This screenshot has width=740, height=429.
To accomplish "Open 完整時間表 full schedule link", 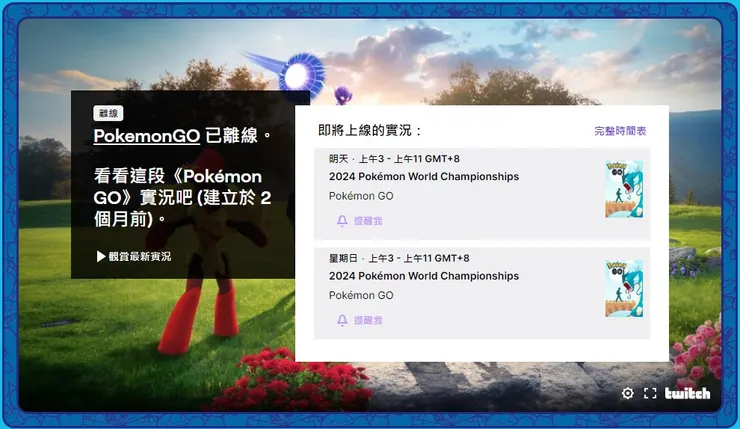I will pos(620,131).
